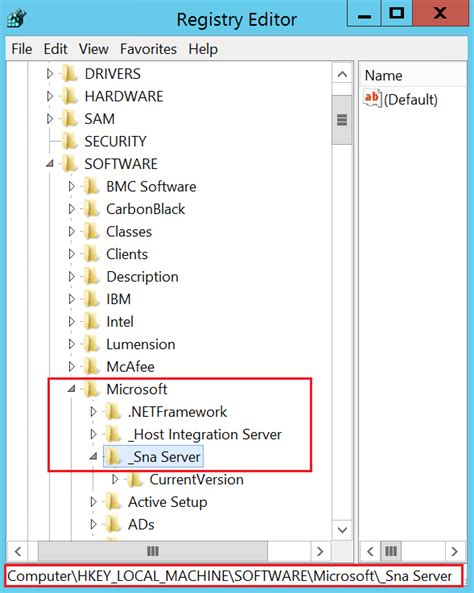Click the Registry Editor app icon in title bar

pos(17,19)
